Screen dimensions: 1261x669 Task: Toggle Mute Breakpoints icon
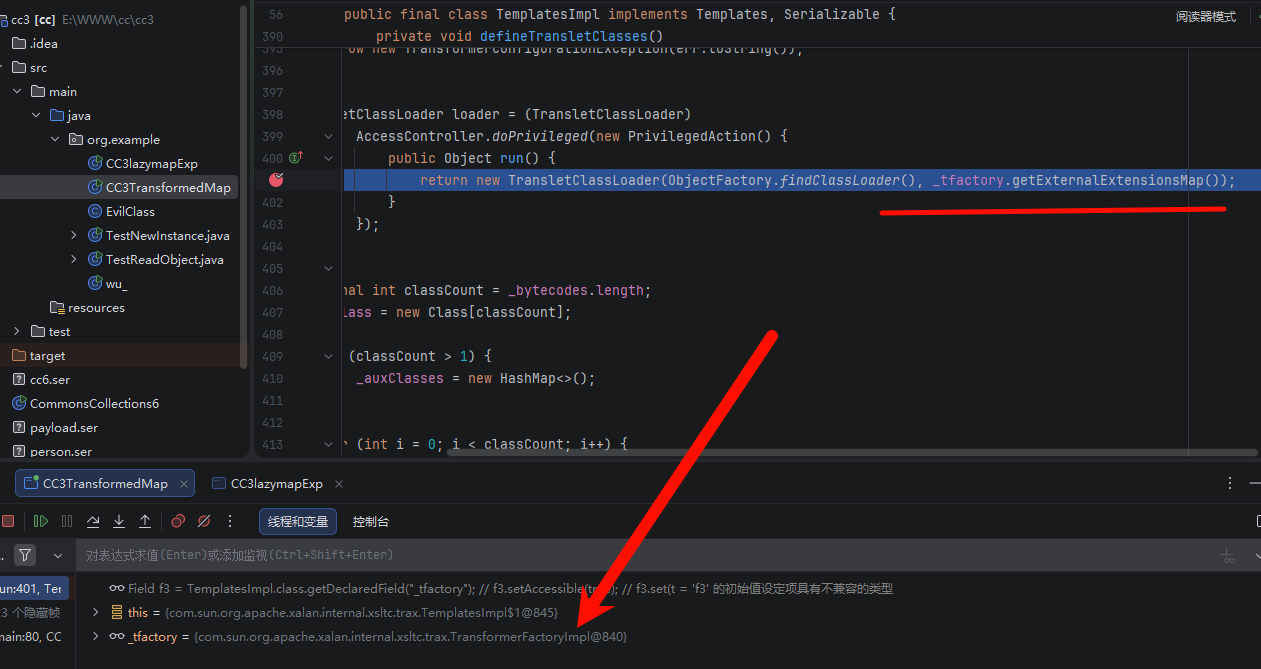(204, 521)
